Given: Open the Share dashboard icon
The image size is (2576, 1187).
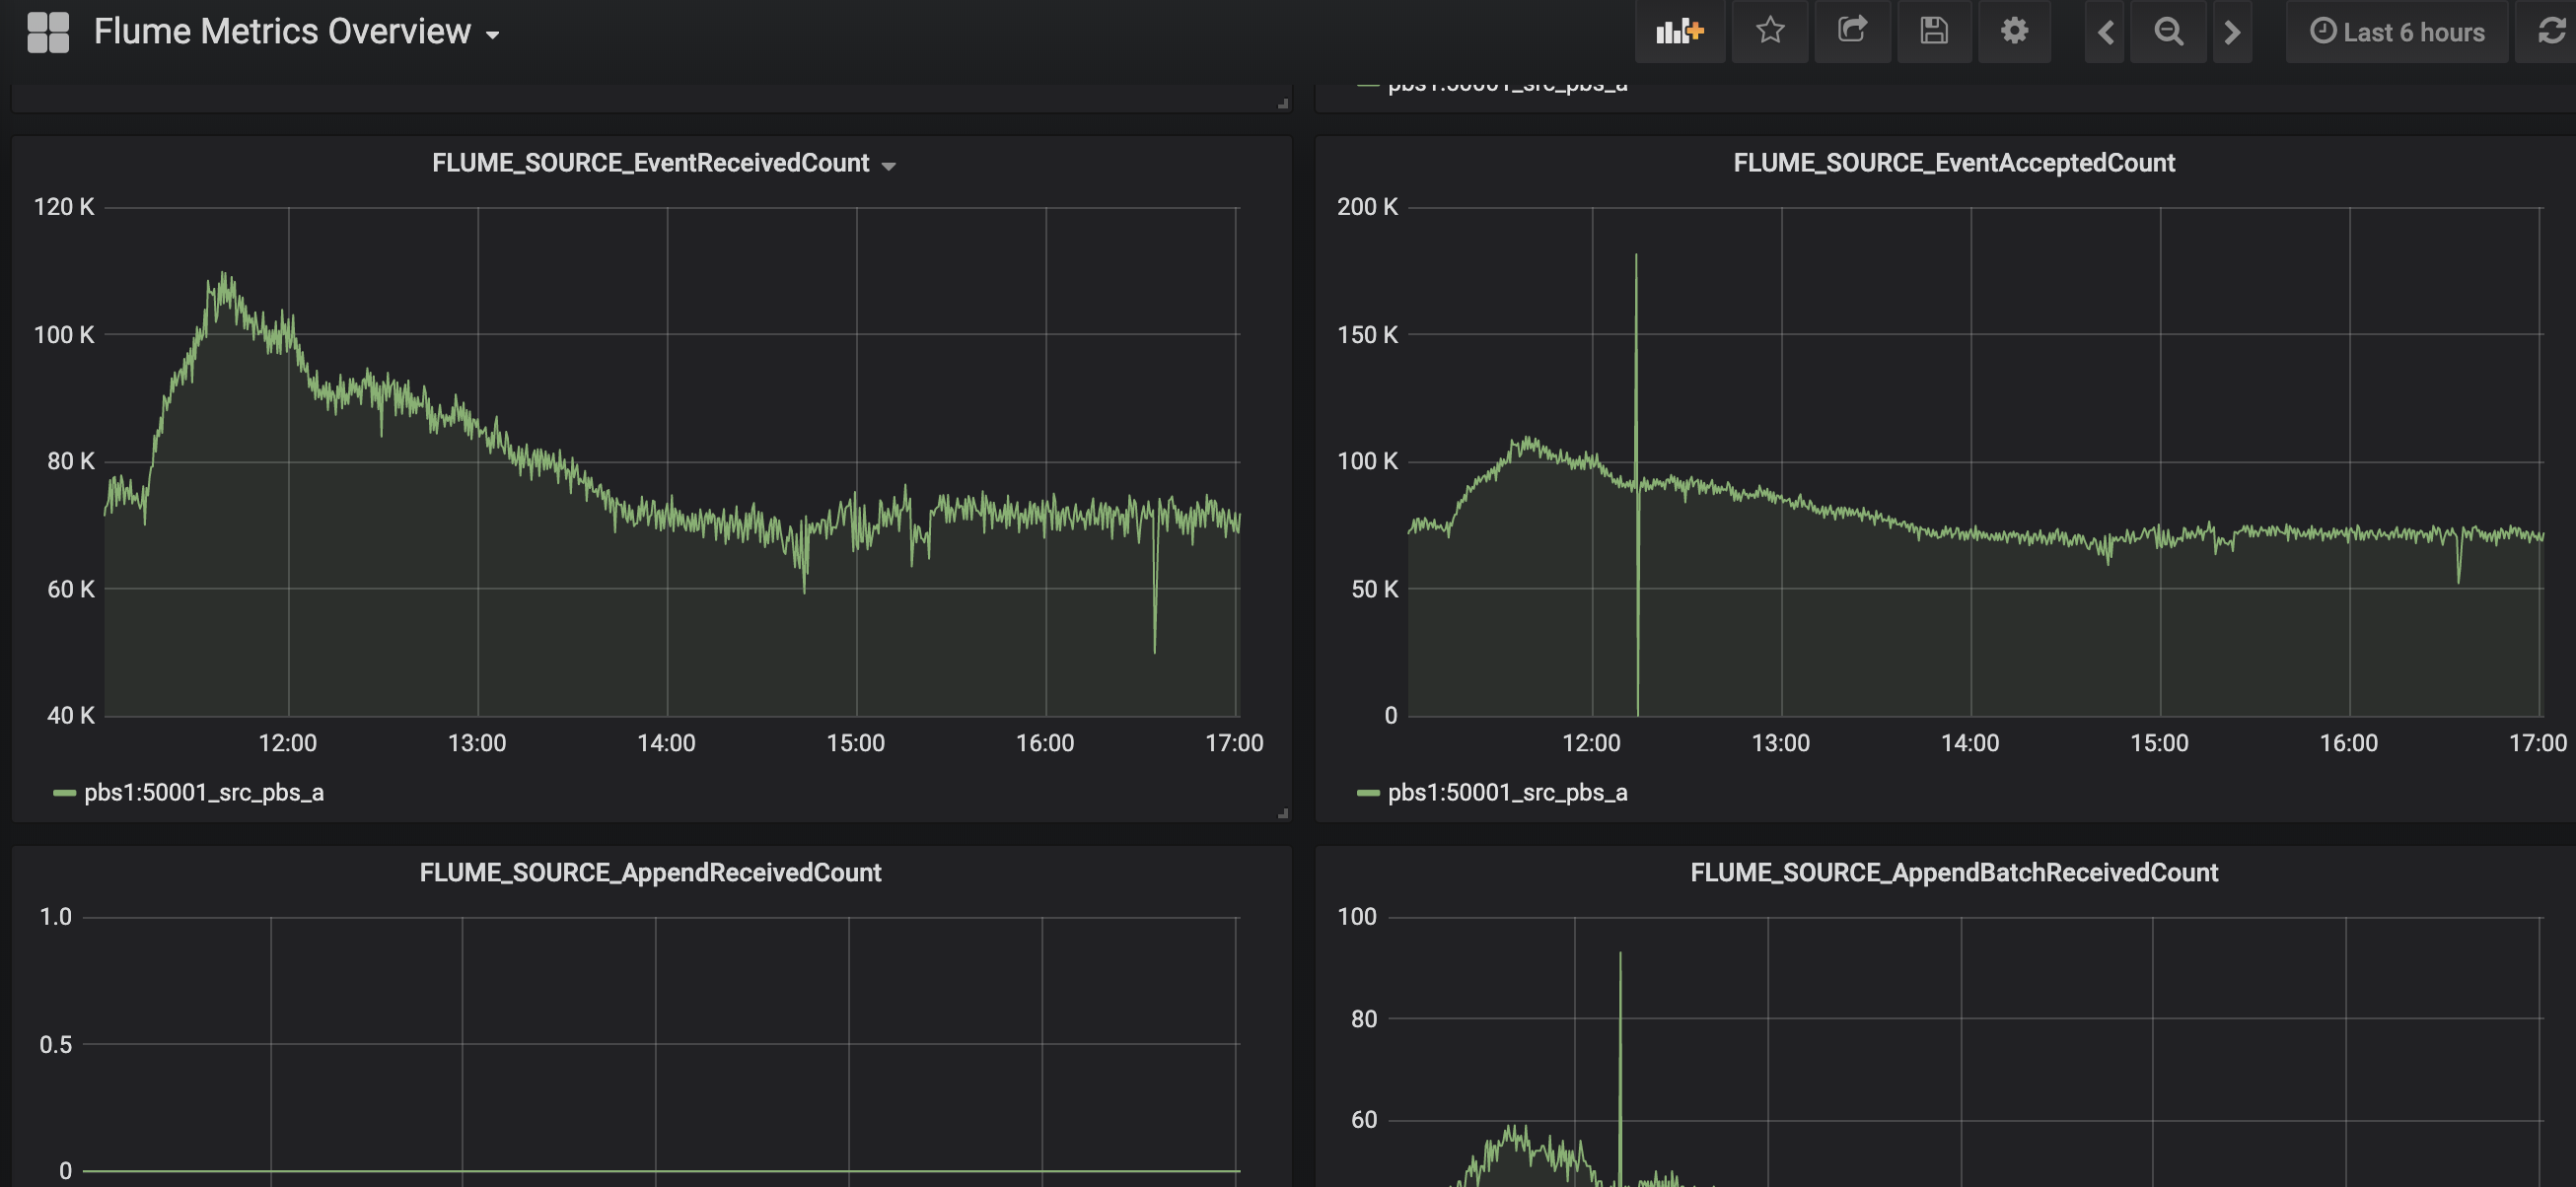Looking at the screenshot, I should (x=1852, y=32).
